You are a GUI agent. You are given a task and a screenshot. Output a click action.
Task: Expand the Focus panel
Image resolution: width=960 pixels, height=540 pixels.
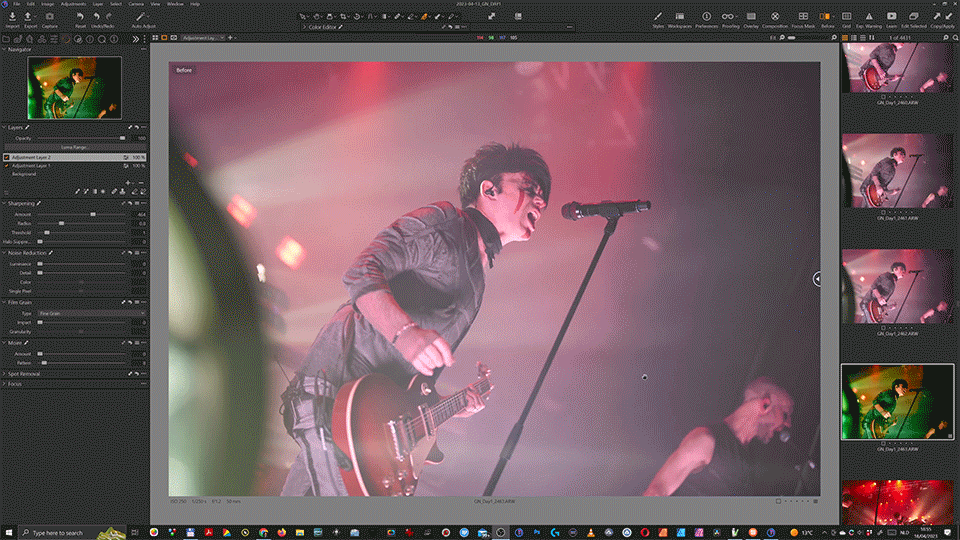pos(4,384)
